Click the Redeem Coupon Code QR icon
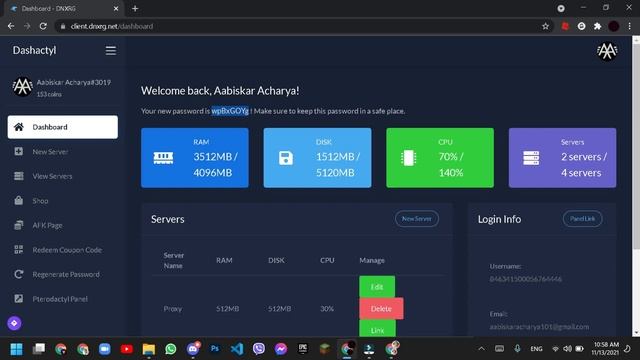This screenshot has width=640, height=360. pyautogui.click(x=19, y=249)
